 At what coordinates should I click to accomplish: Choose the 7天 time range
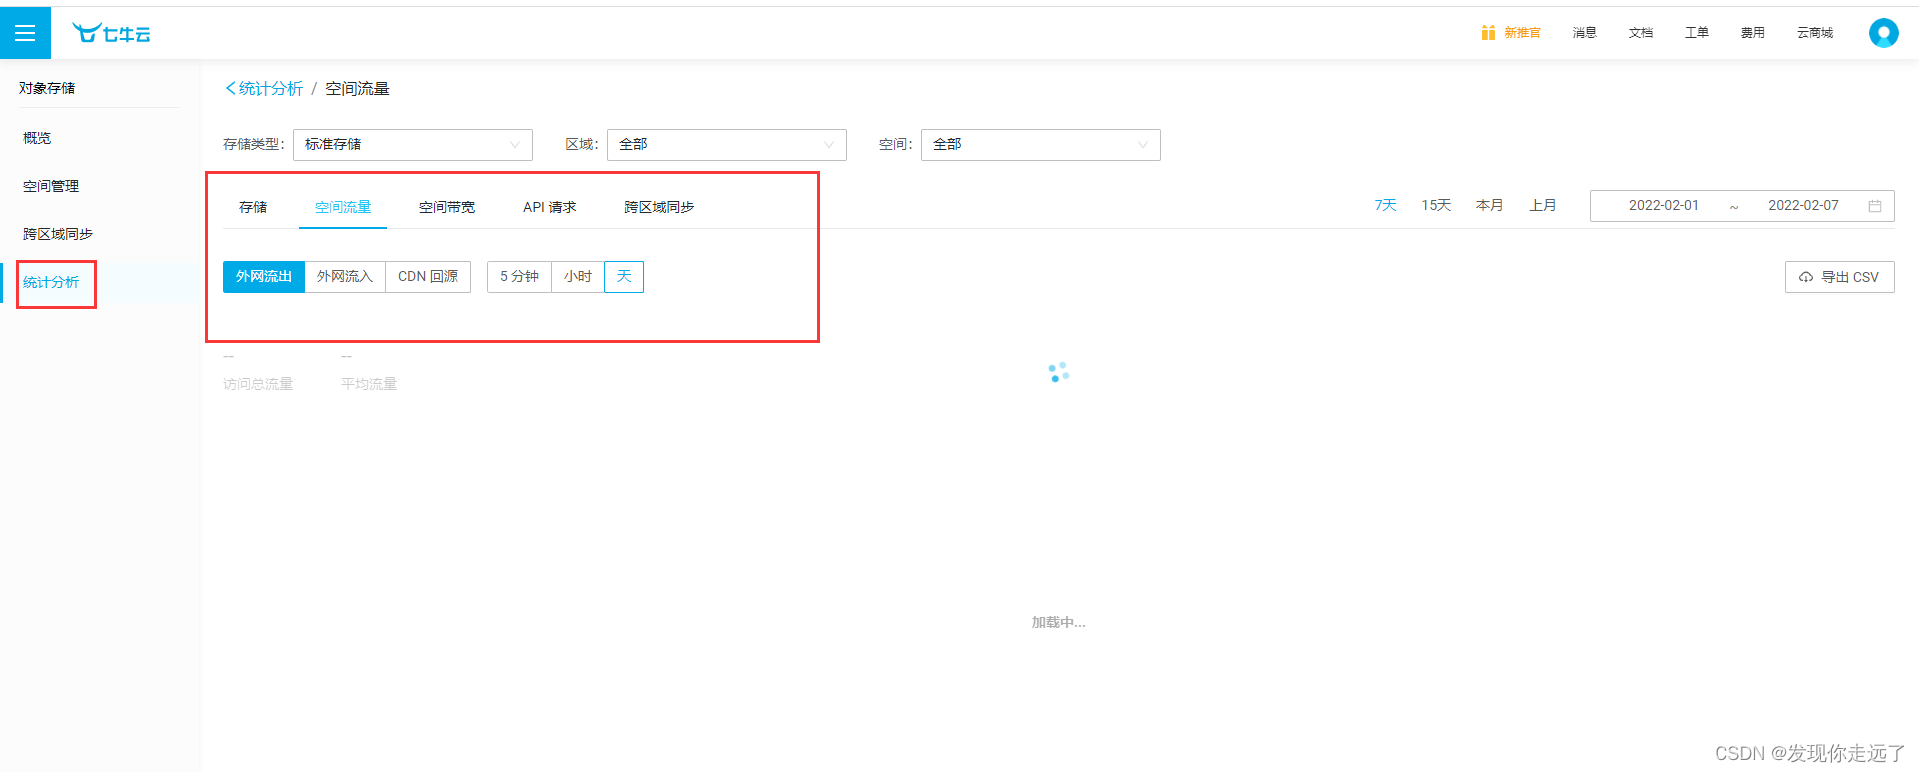tap(1385, 205)
